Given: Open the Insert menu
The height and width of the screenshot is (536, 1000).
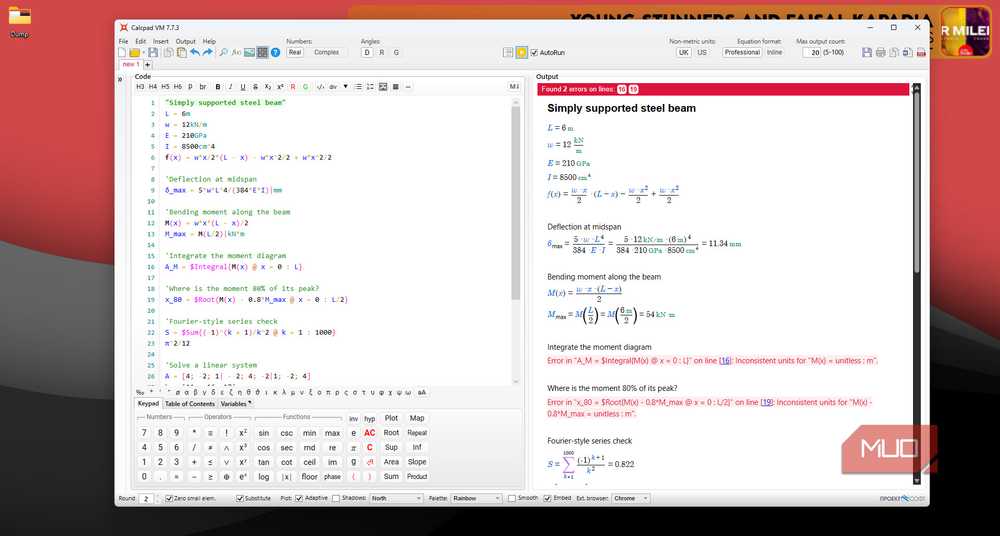Looking at the screenshot, I should [x=161, y=41].
